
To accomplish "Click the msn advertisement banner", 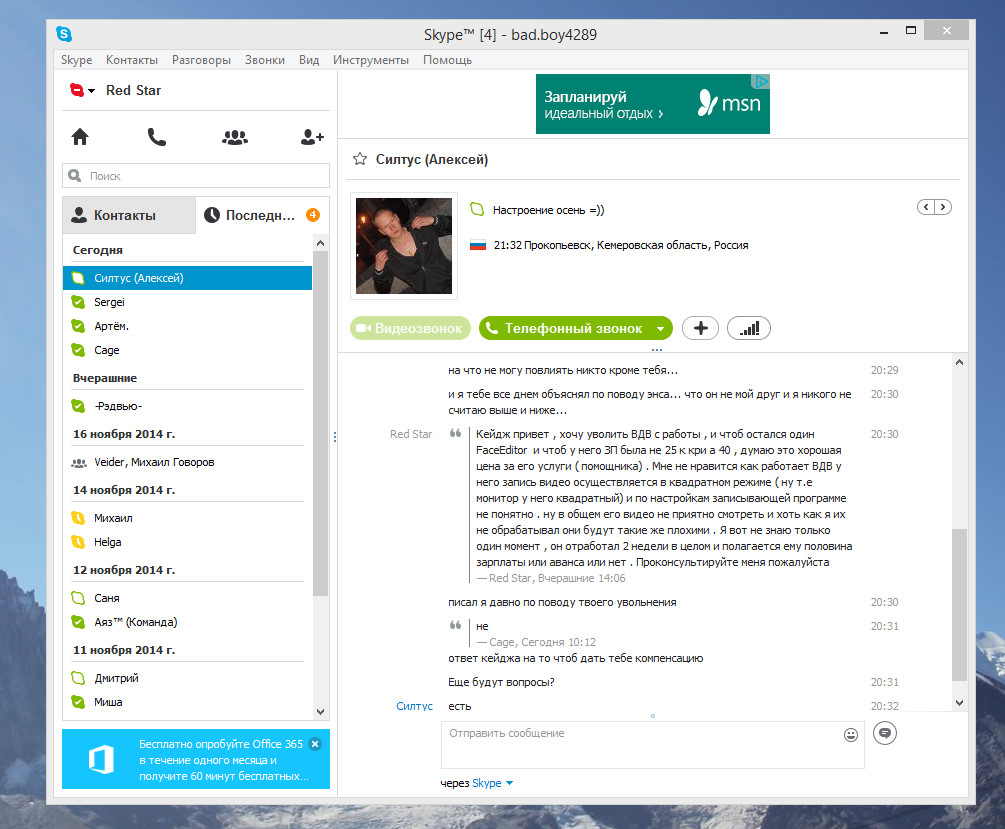I will [x=652, y=104].
